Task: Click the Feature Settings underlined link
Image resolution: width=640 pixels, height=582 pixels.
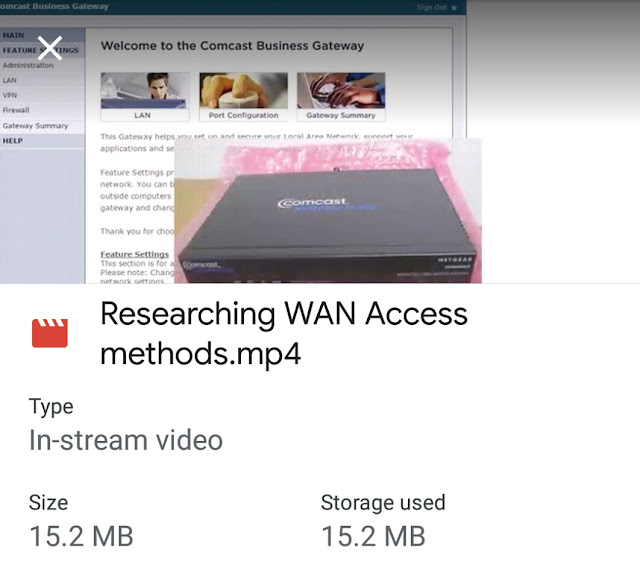Action: (135, 254)
